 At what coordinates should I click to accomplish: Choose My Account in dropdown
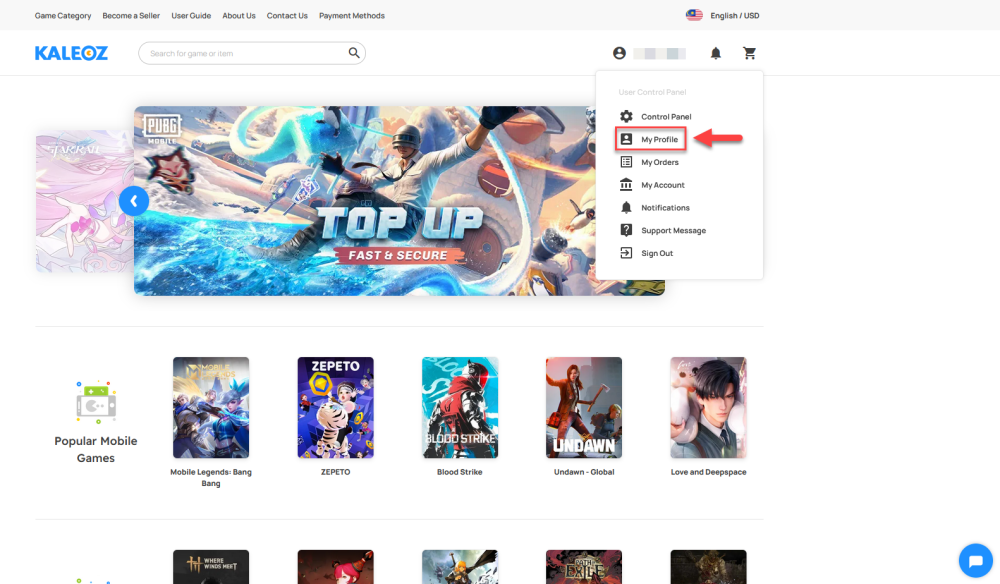662,185
